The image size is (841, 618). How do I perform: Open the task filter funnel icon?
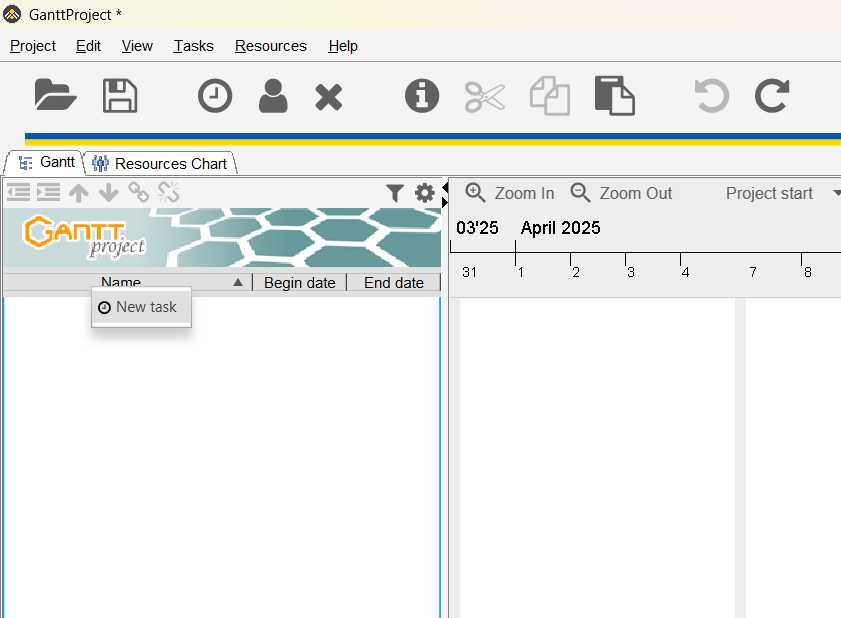point(395,193)
